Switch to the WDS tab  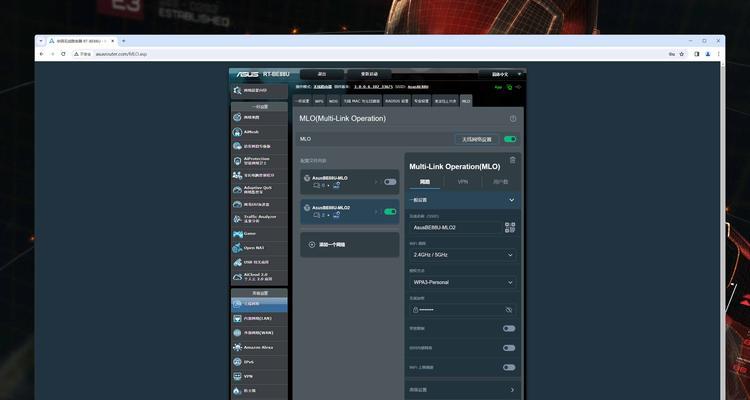point(333,101)
